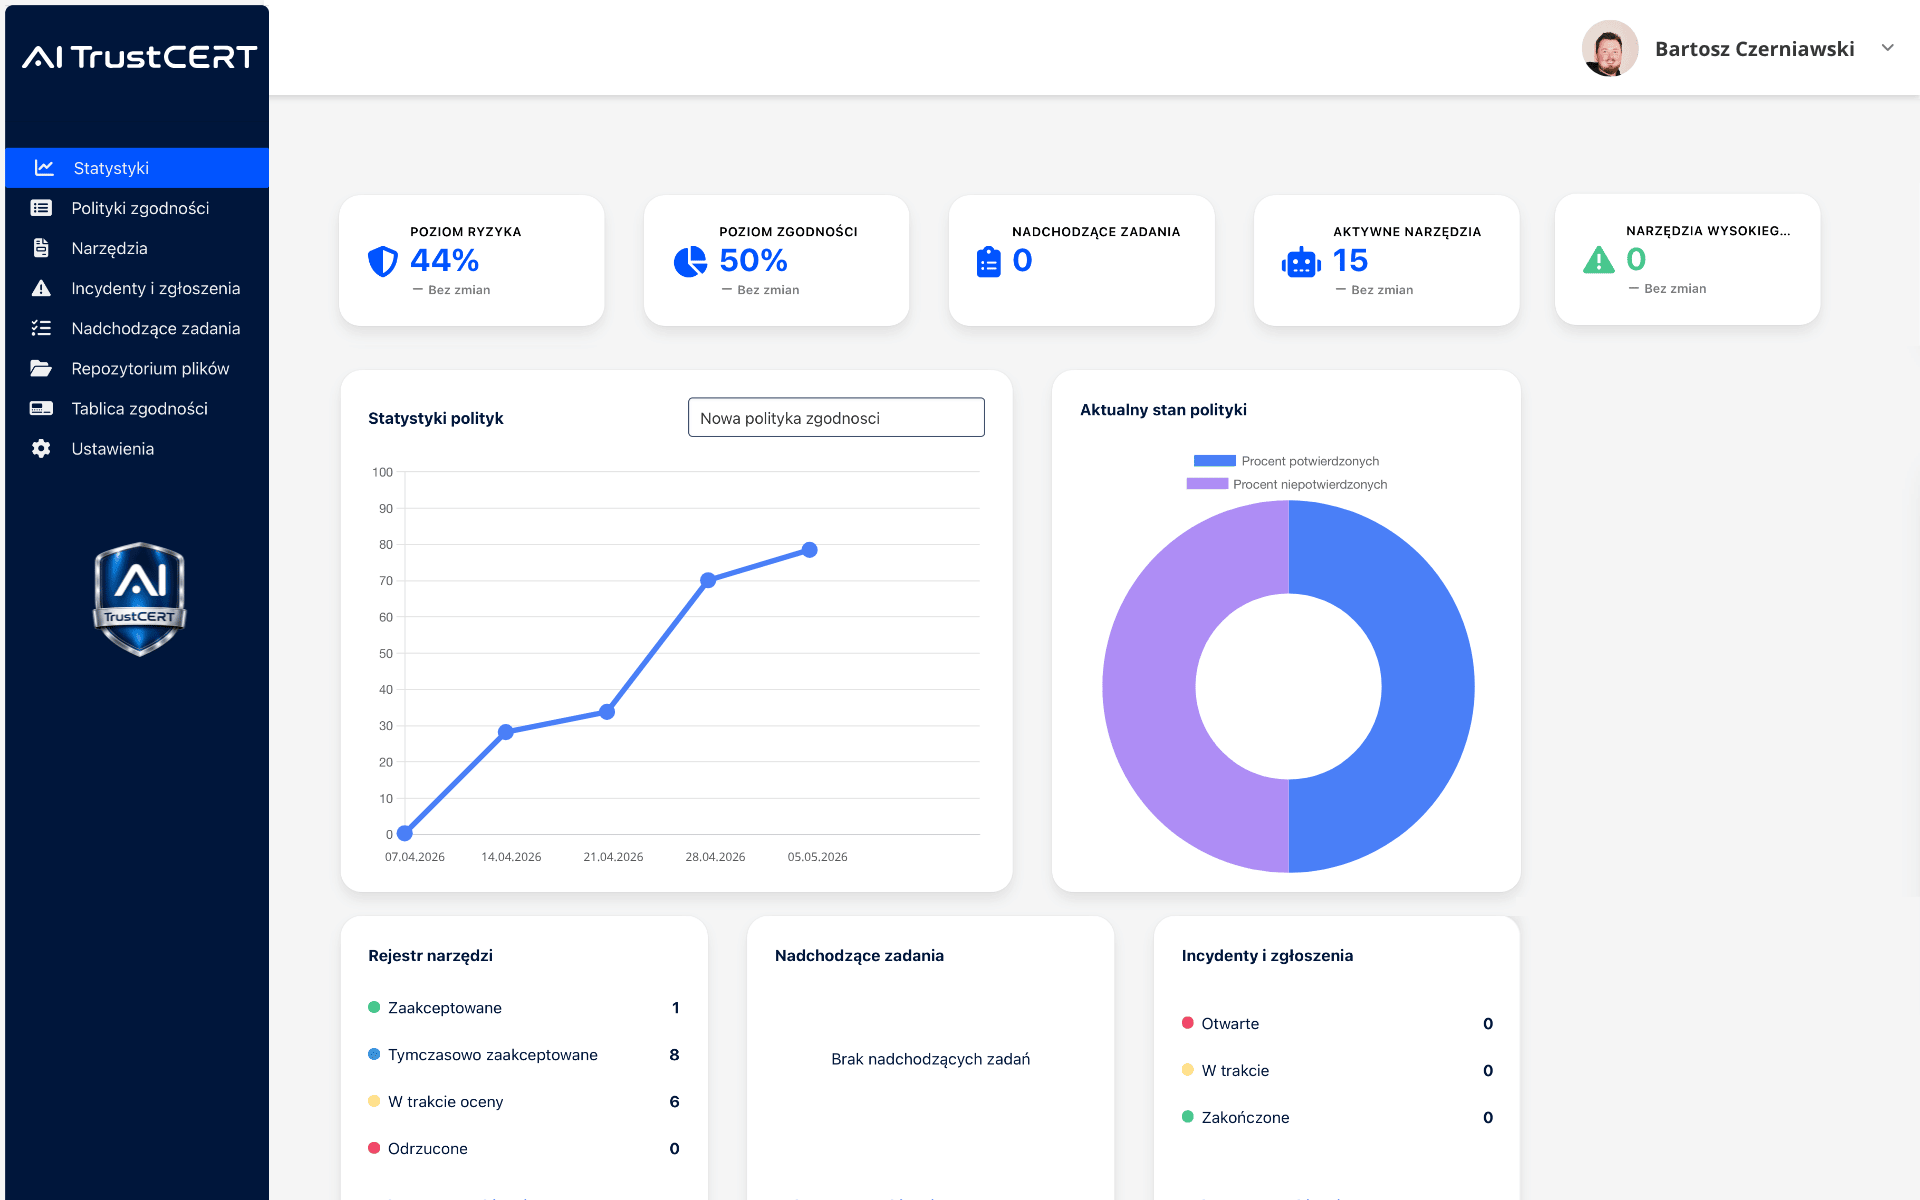Click the 14.04.2026 data point on line chart
This screenshot has height=1200, width=1920.
pos(506,732)
